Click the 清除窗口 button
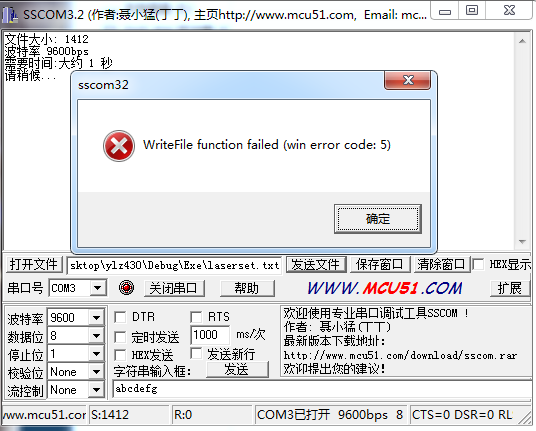Image resolution: width=536 pixels, height=431 pixels. (x=441, y=264)
